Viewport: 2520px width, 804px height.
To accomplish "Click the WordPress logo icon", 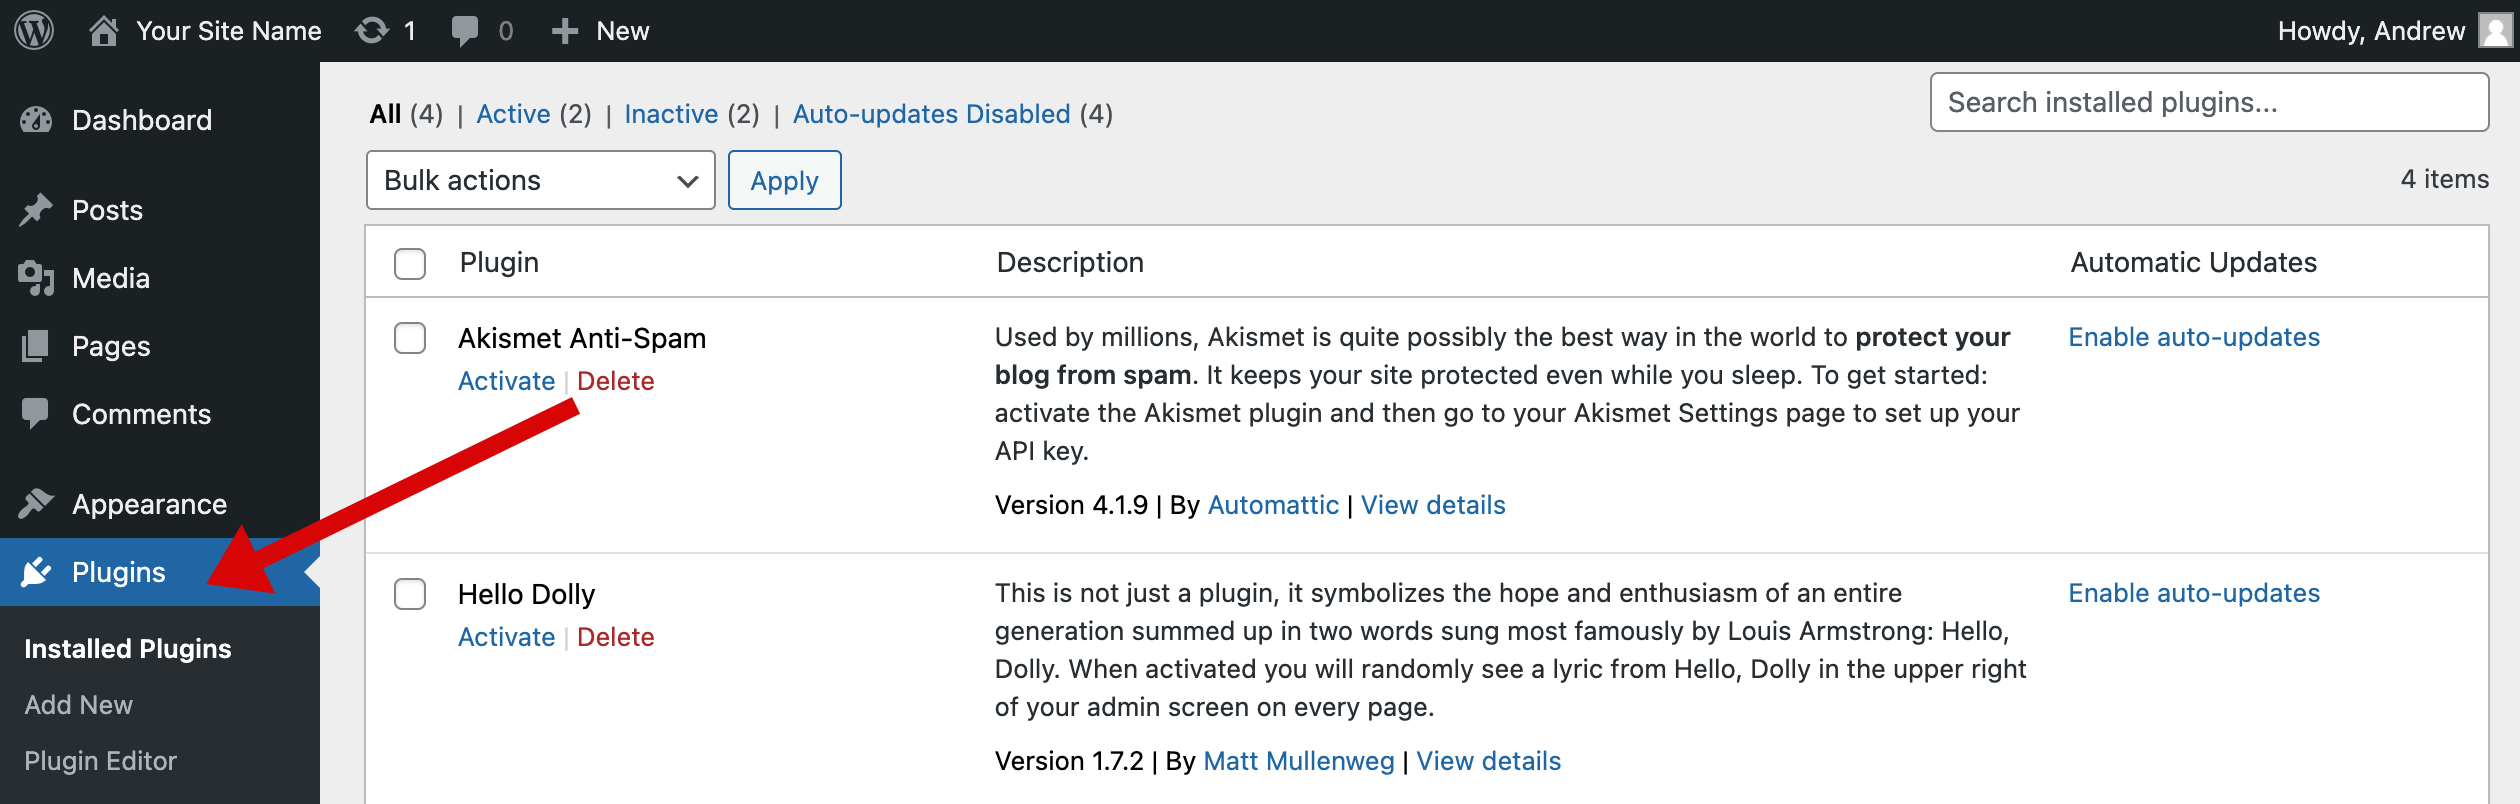I will tap(34, 31).
